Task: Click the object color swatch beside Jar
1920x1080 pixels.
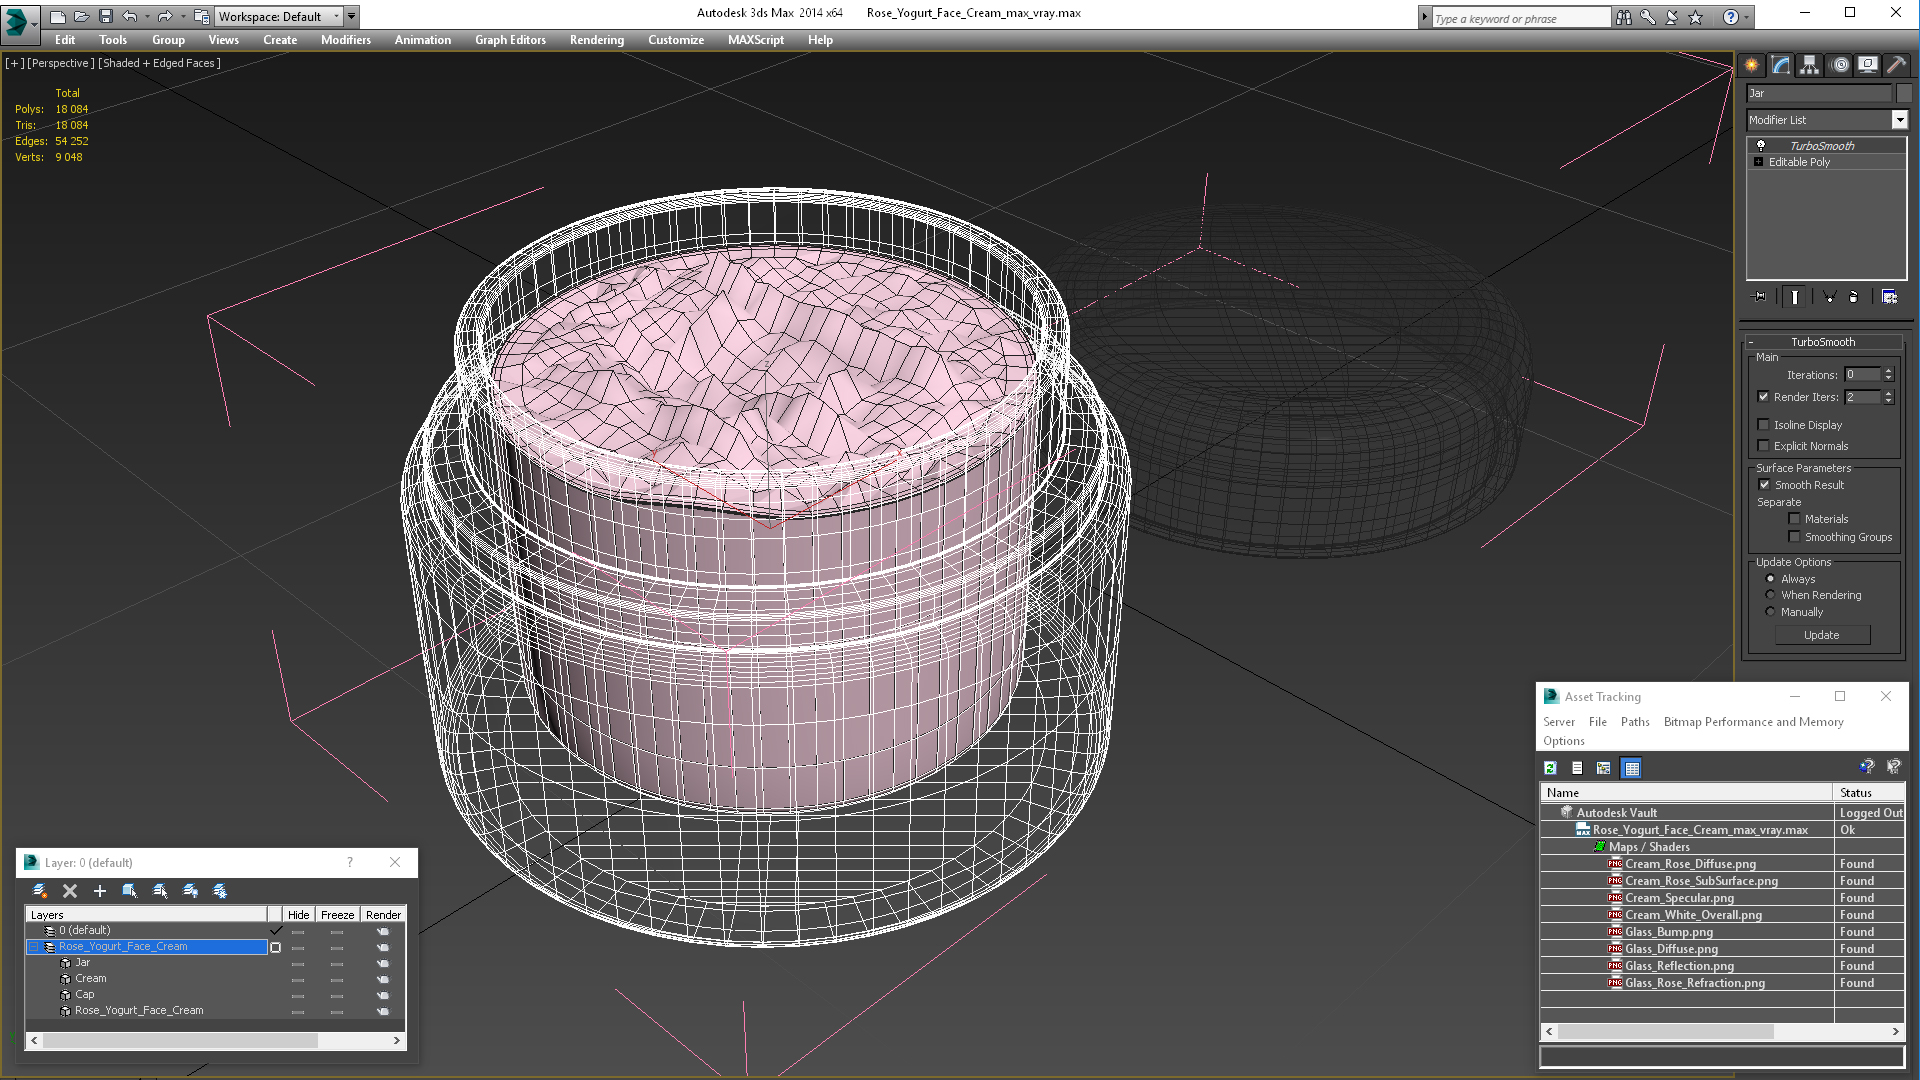Action: 1904,93
